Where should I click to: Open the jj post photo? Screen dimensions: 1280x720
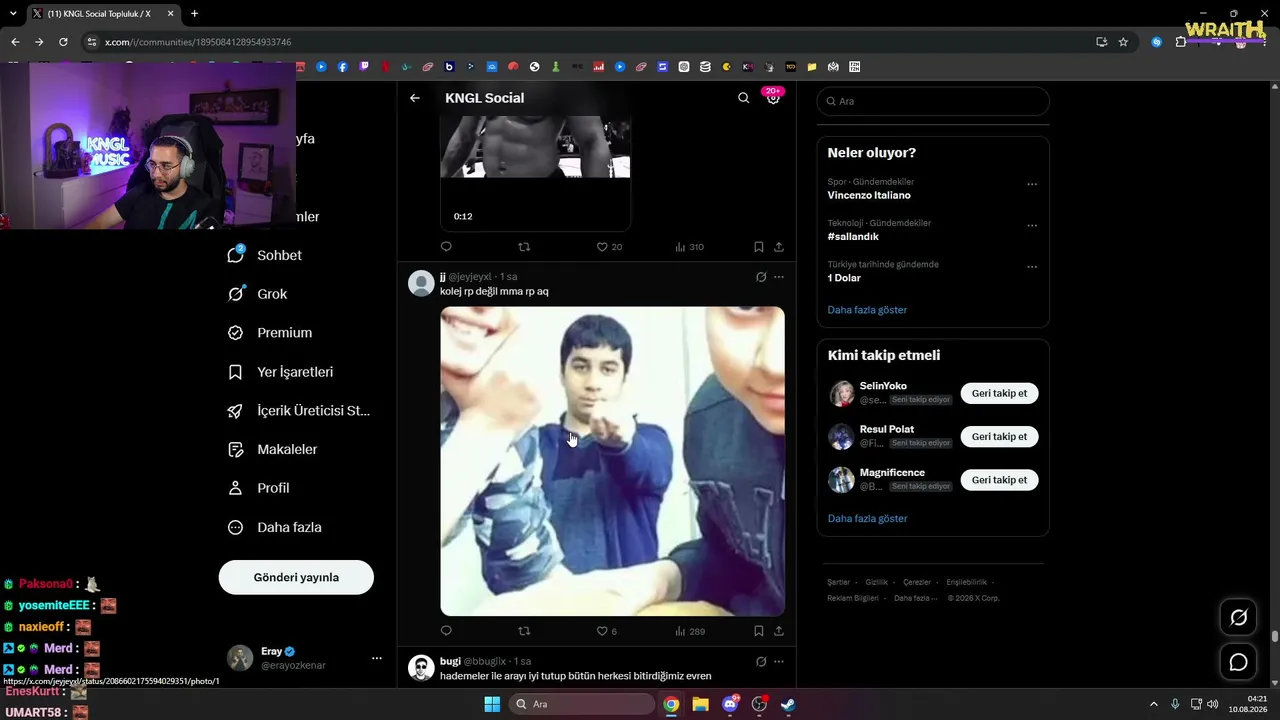click(612, 461)
